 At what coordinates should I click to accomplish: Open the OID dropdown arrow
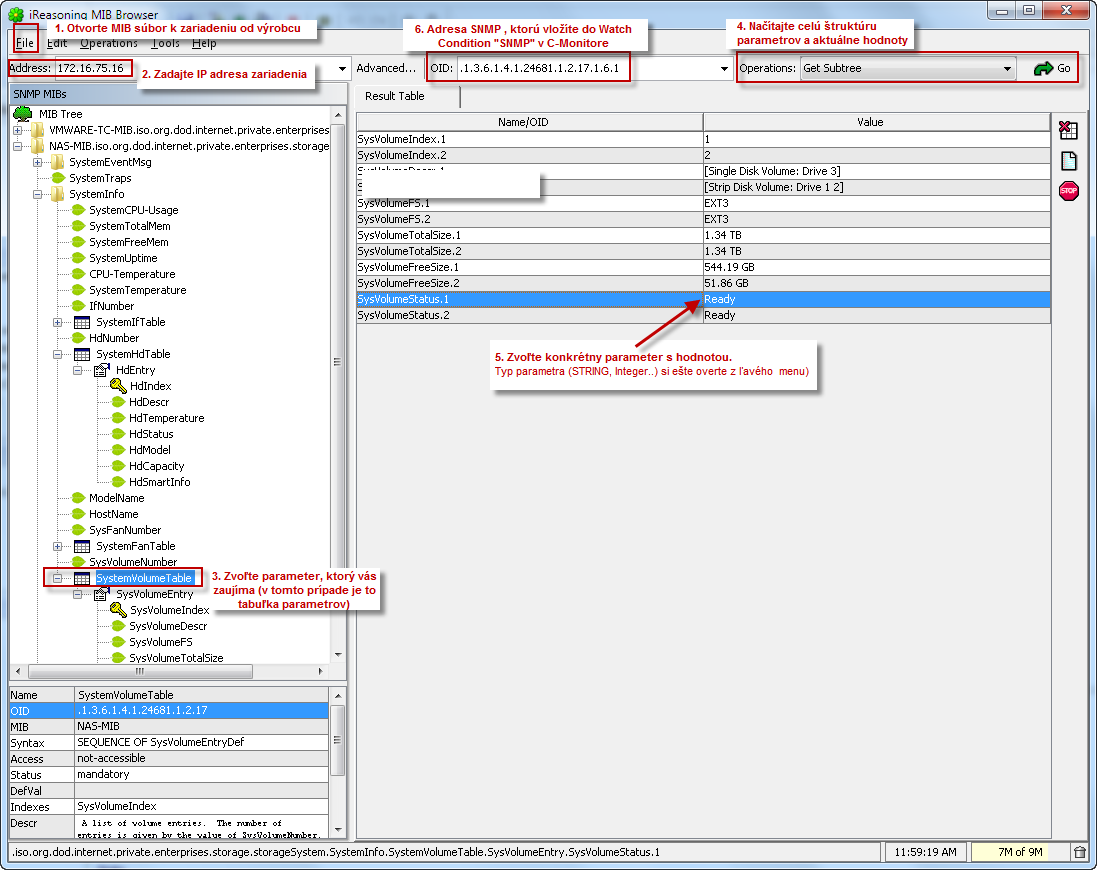click(724, 69)
